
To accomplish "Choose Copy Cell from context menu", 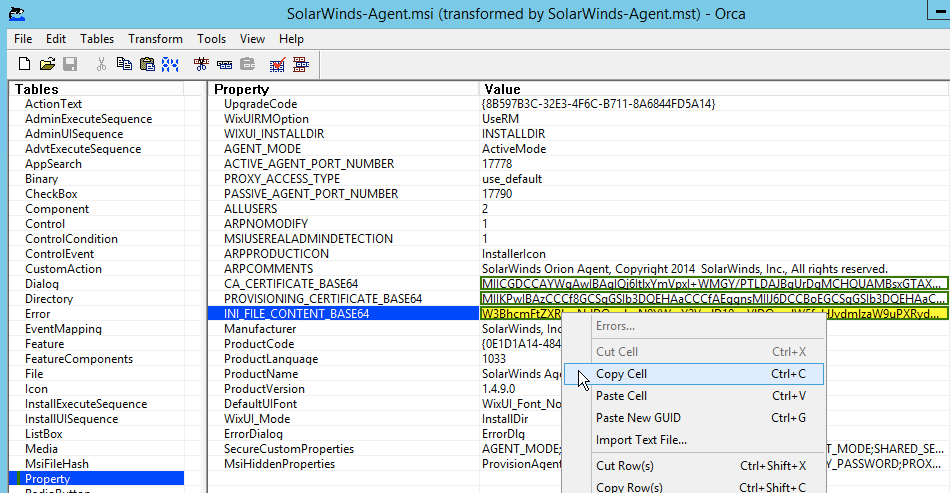I will tap(694, 374).
